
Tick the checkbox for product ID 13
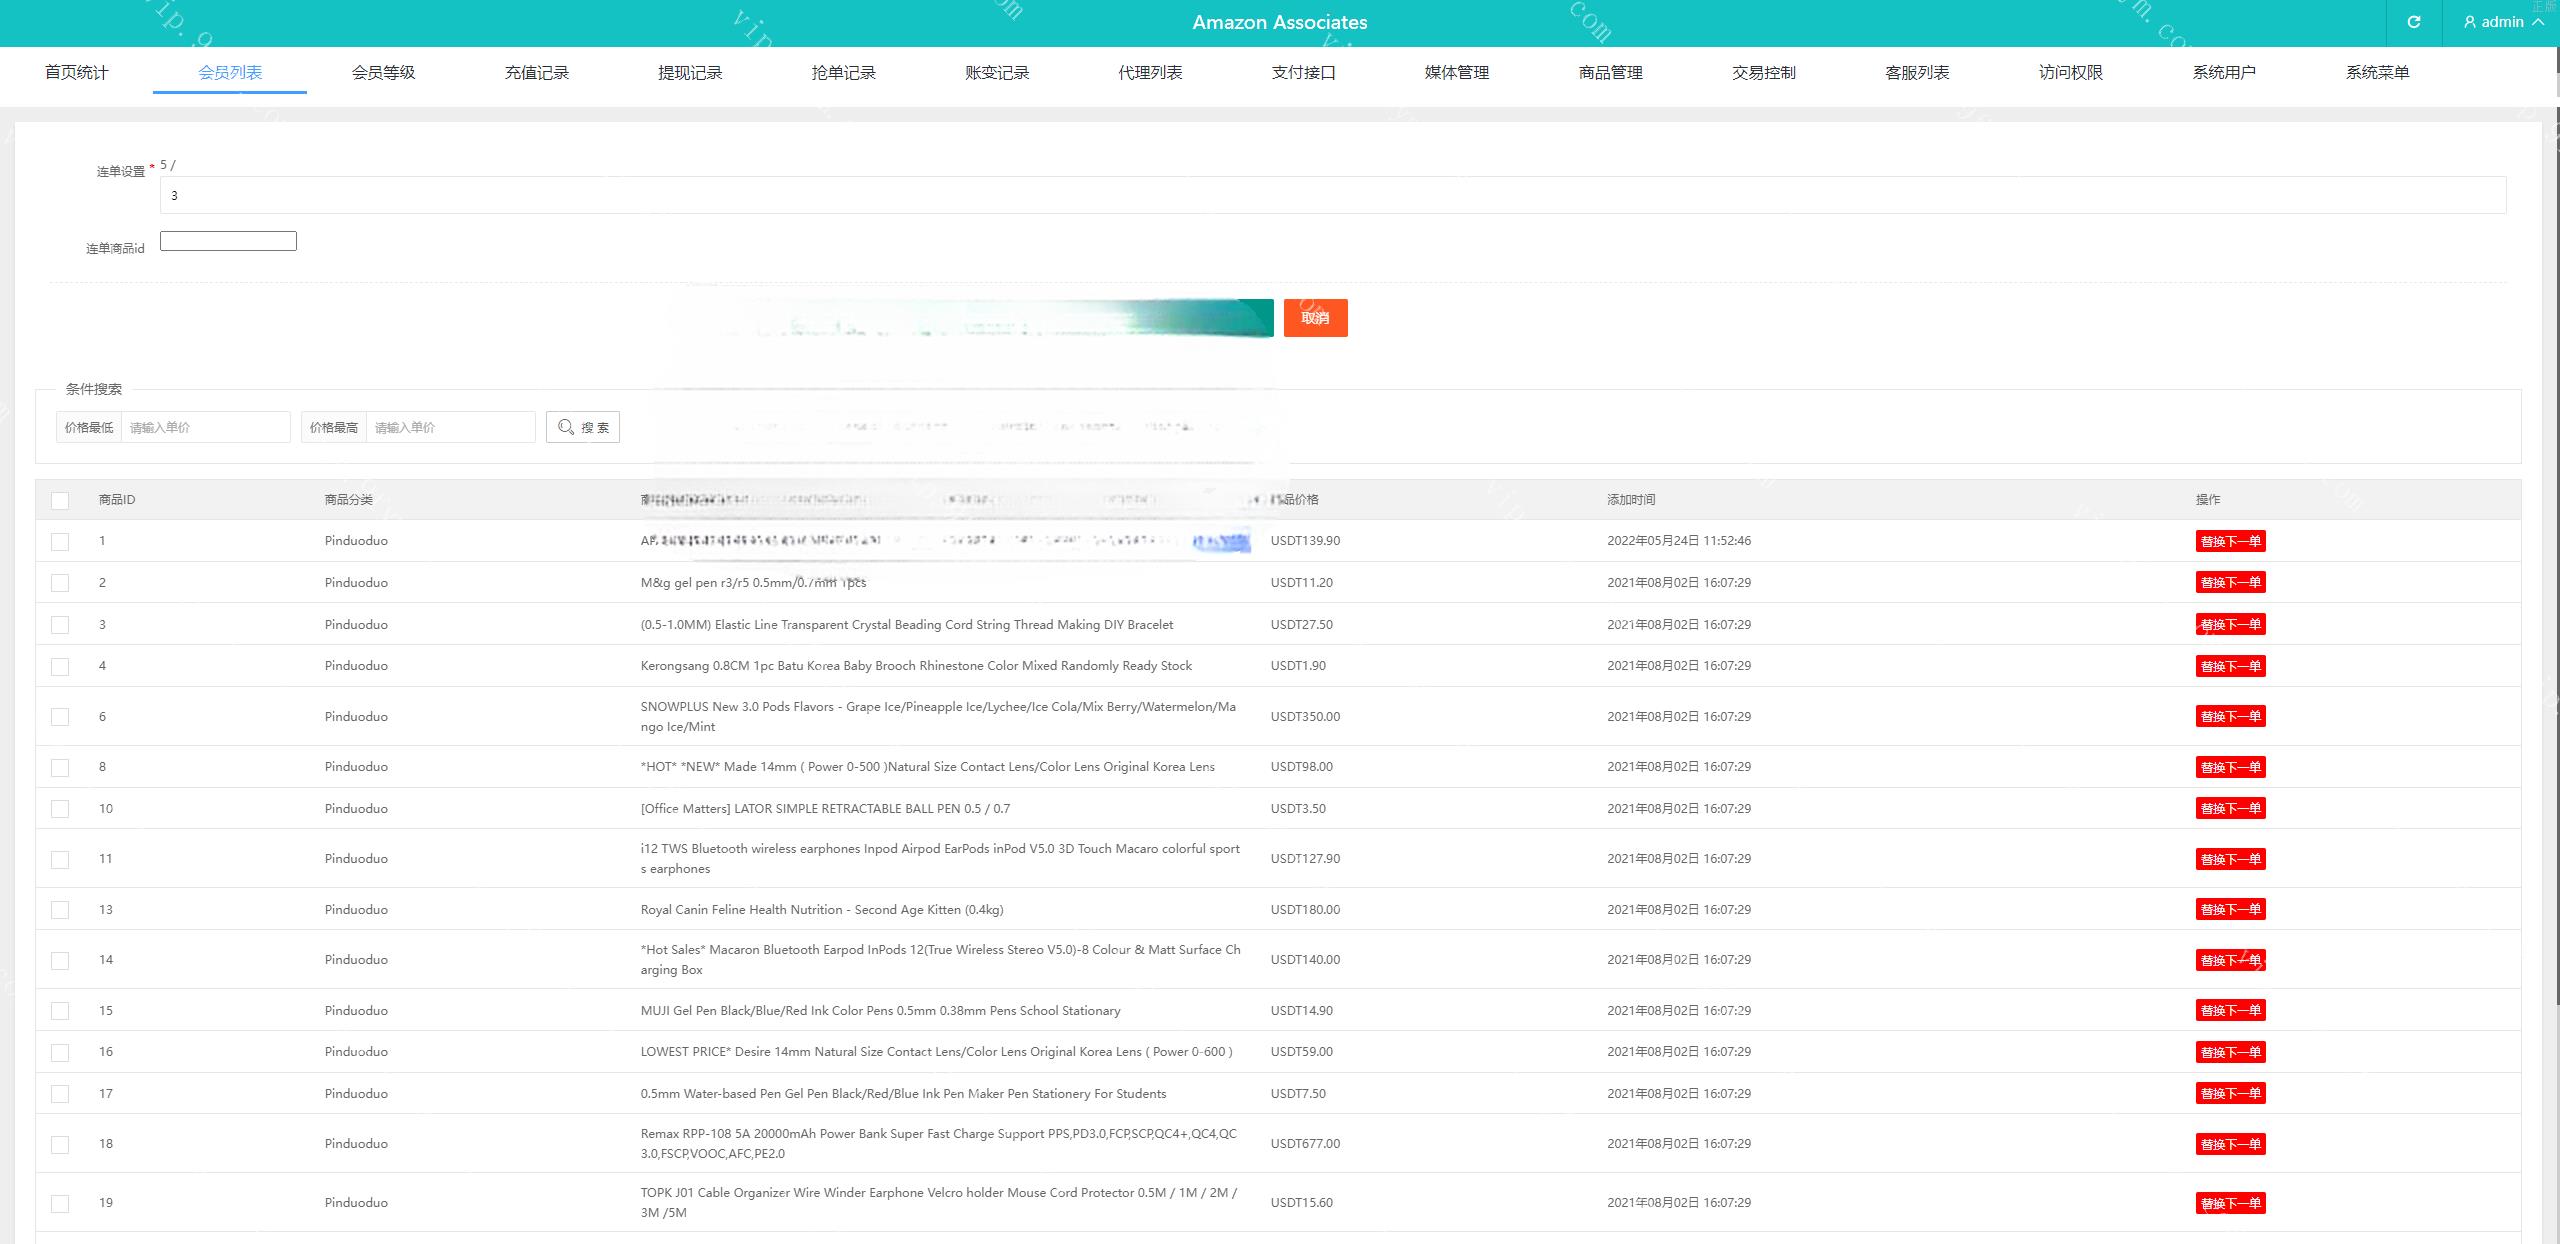60,910
